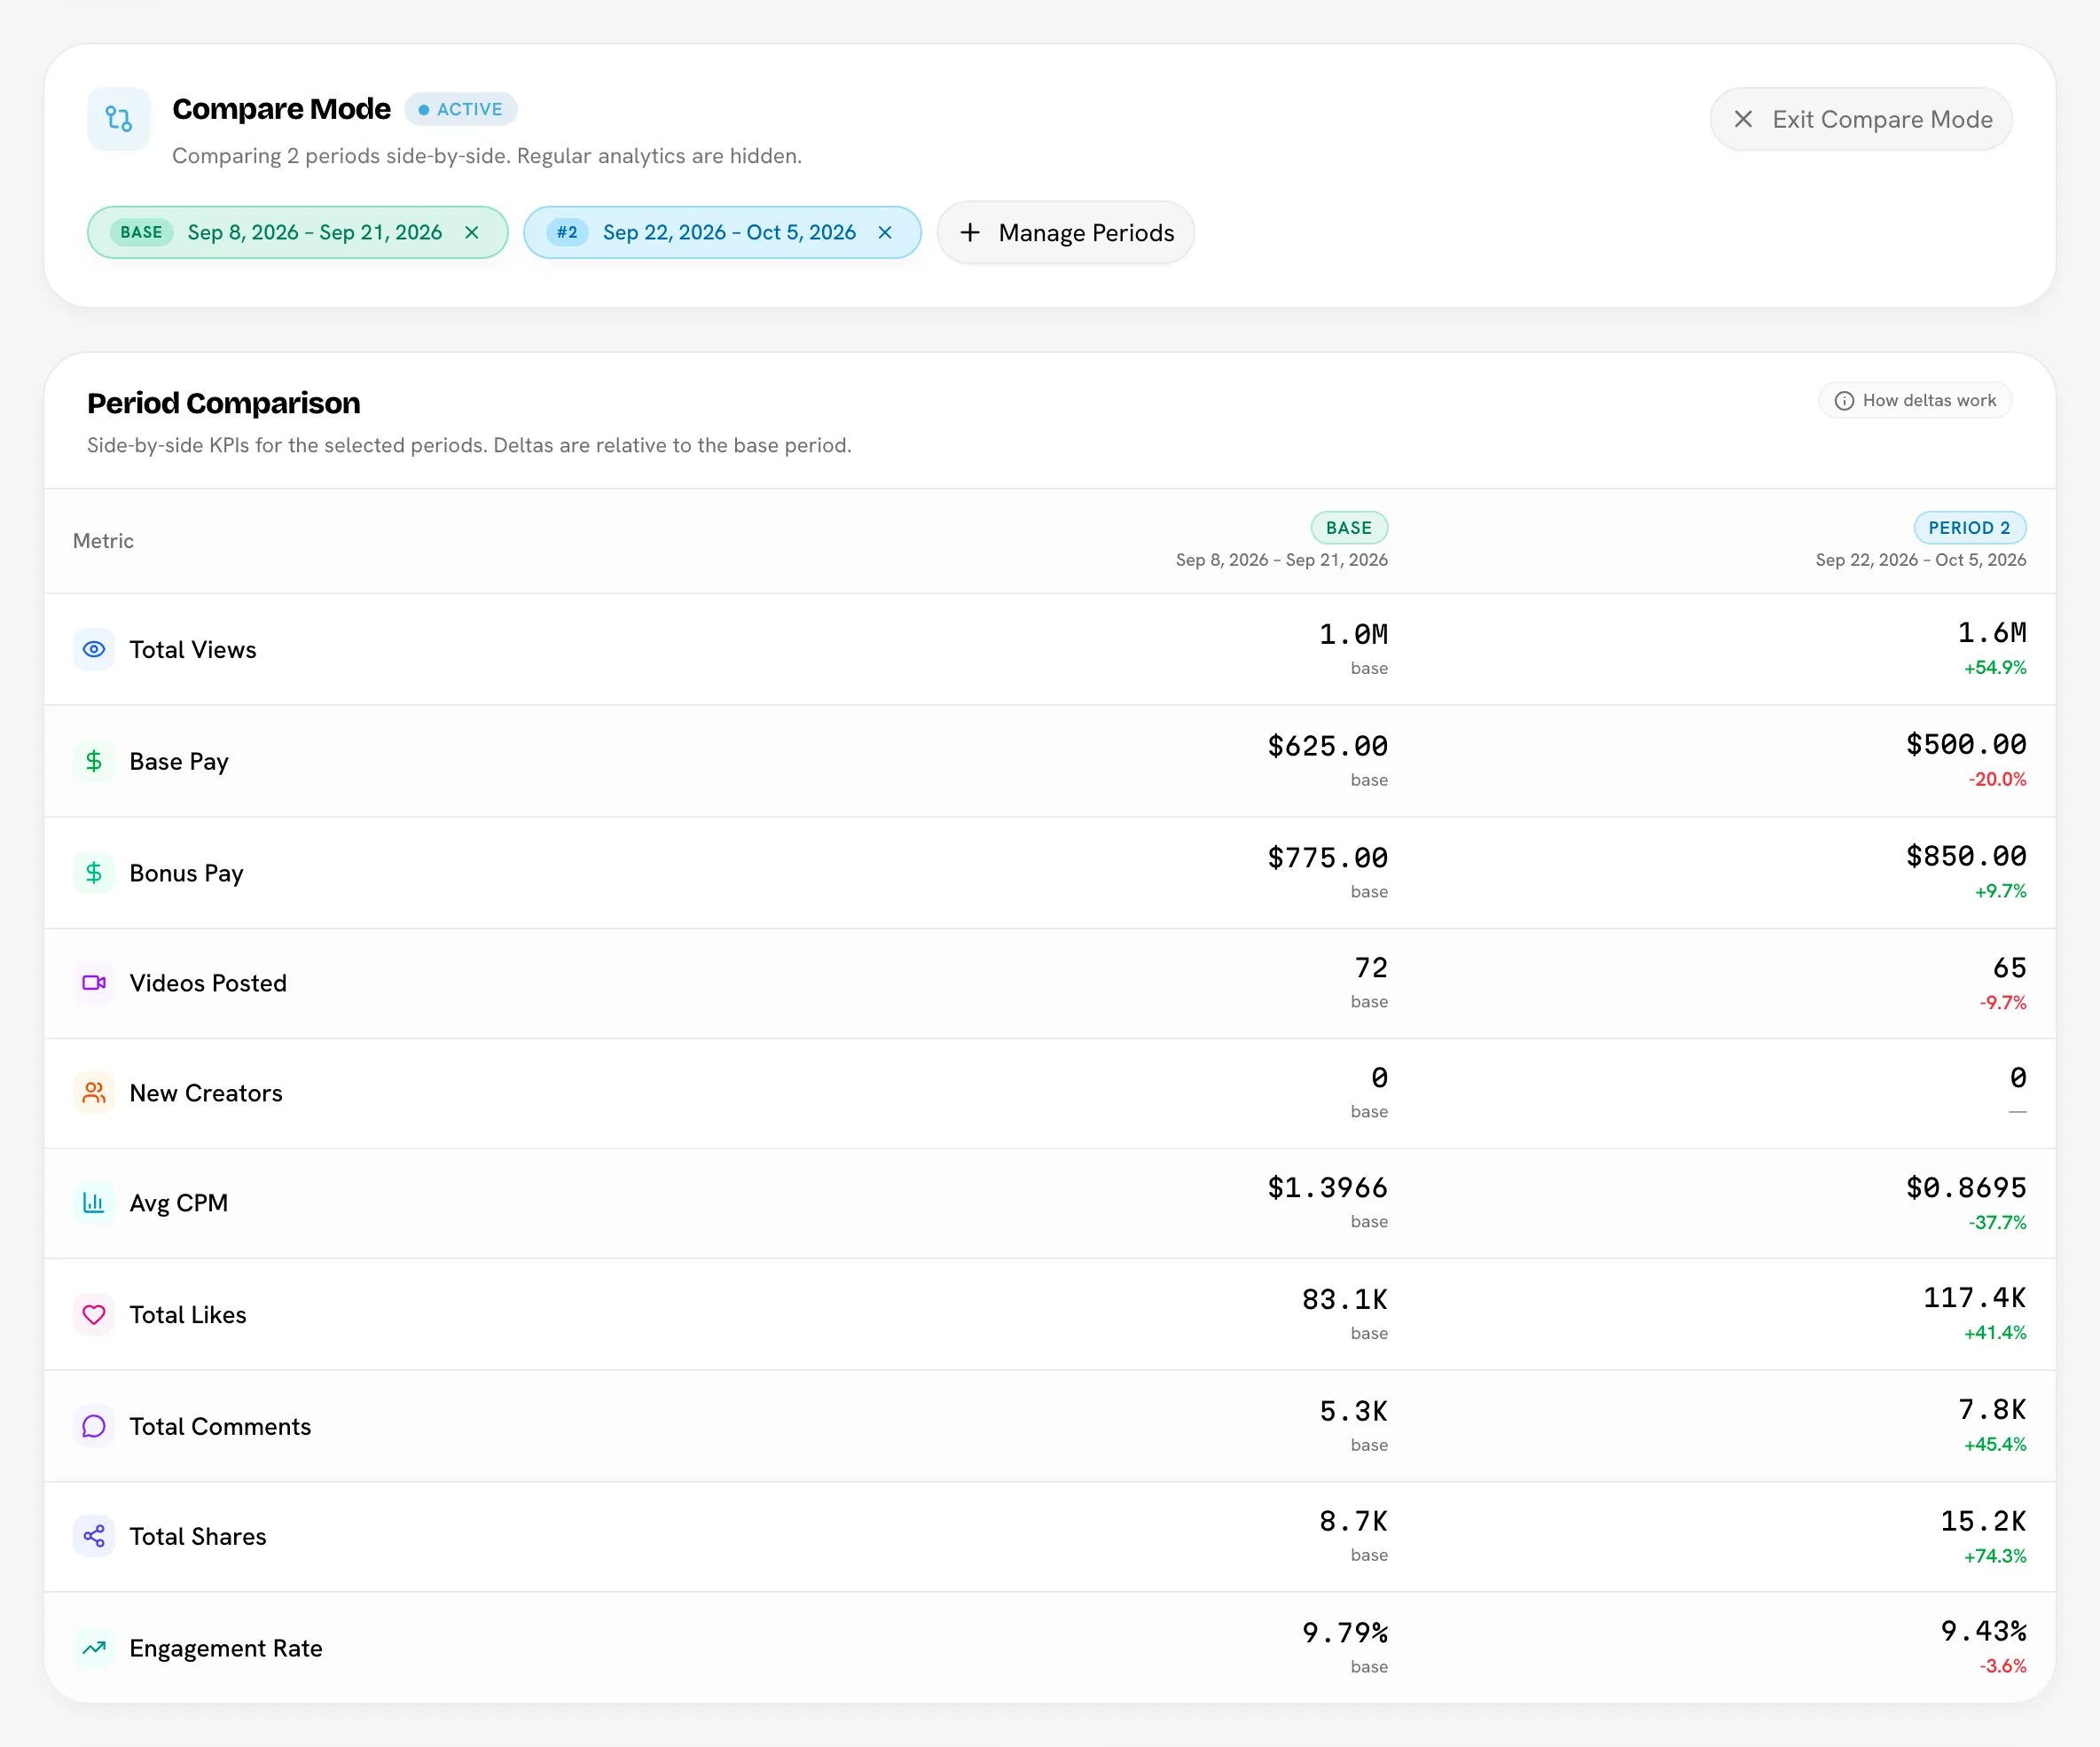Click the Bonus Pay dollar icon
The image size is (2100, 1747).
click(x=94, y=873)
